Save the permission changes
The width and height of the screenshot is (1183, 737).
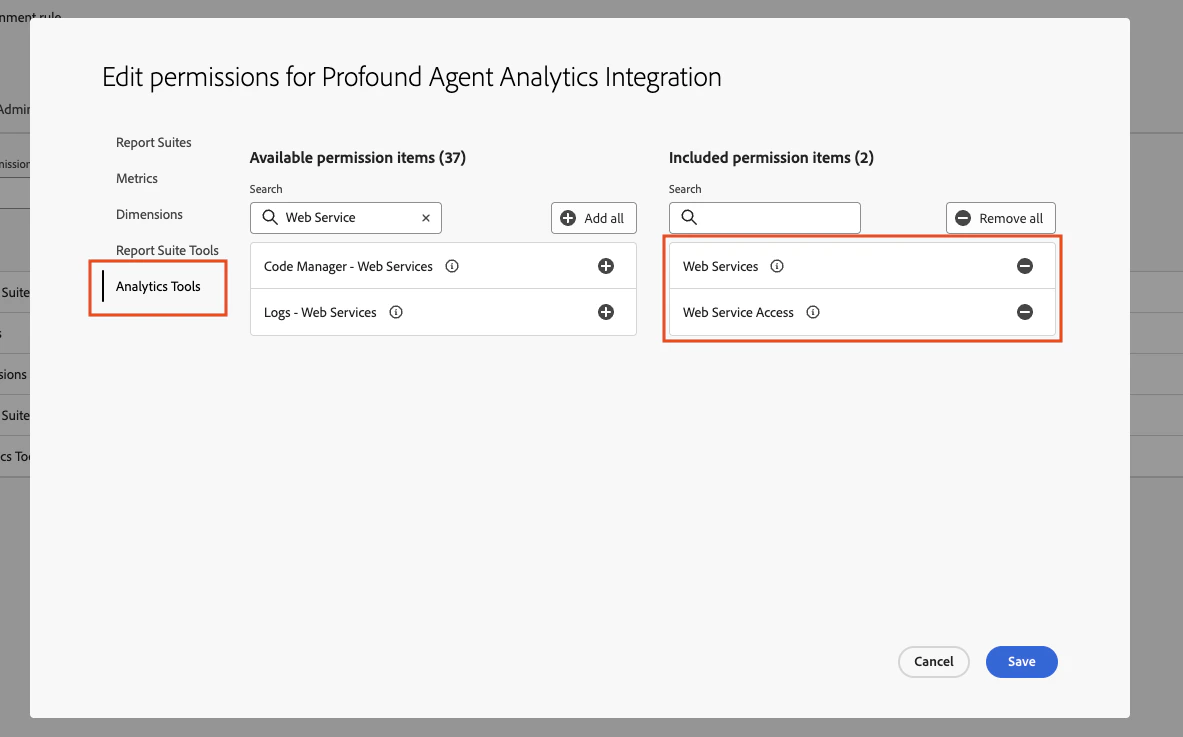pyautogui.click(x=1022, y=662)
